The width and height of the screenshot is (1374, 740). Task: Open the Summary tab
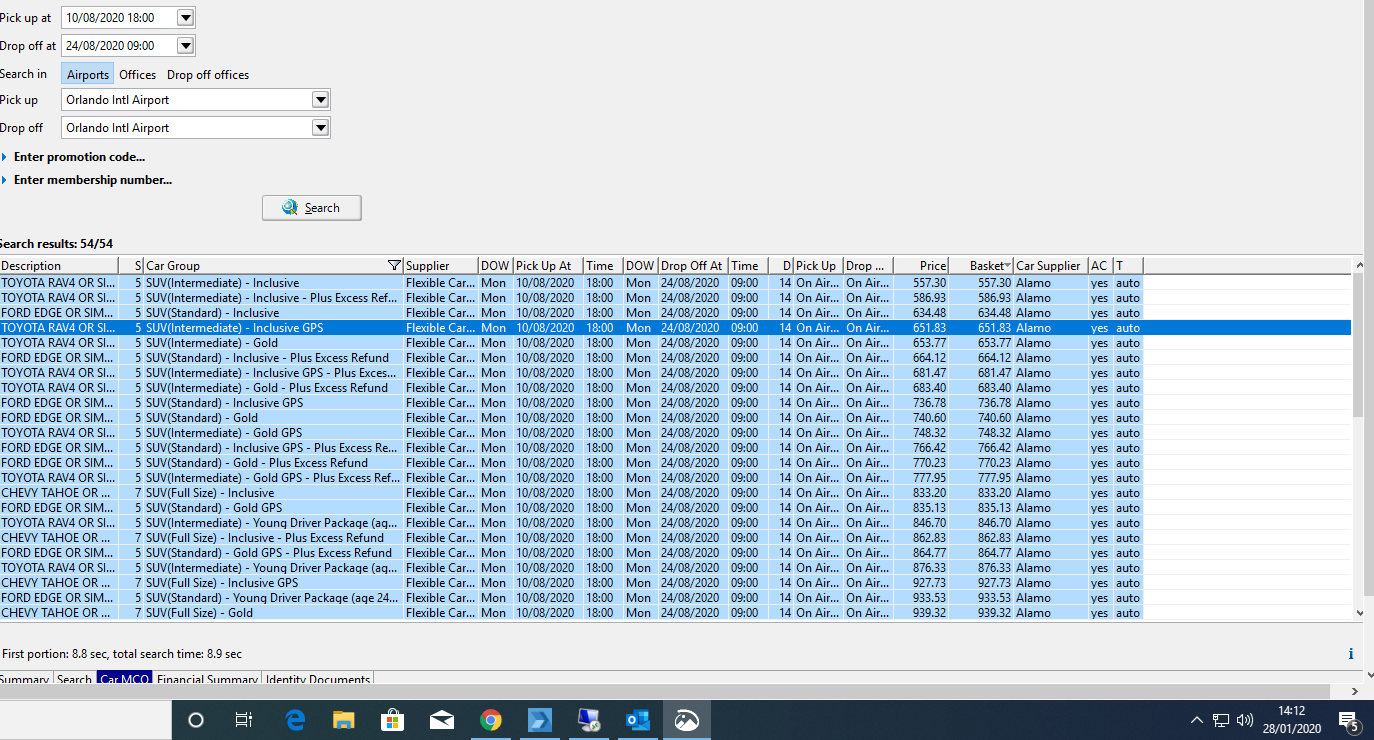click(25, 680)
